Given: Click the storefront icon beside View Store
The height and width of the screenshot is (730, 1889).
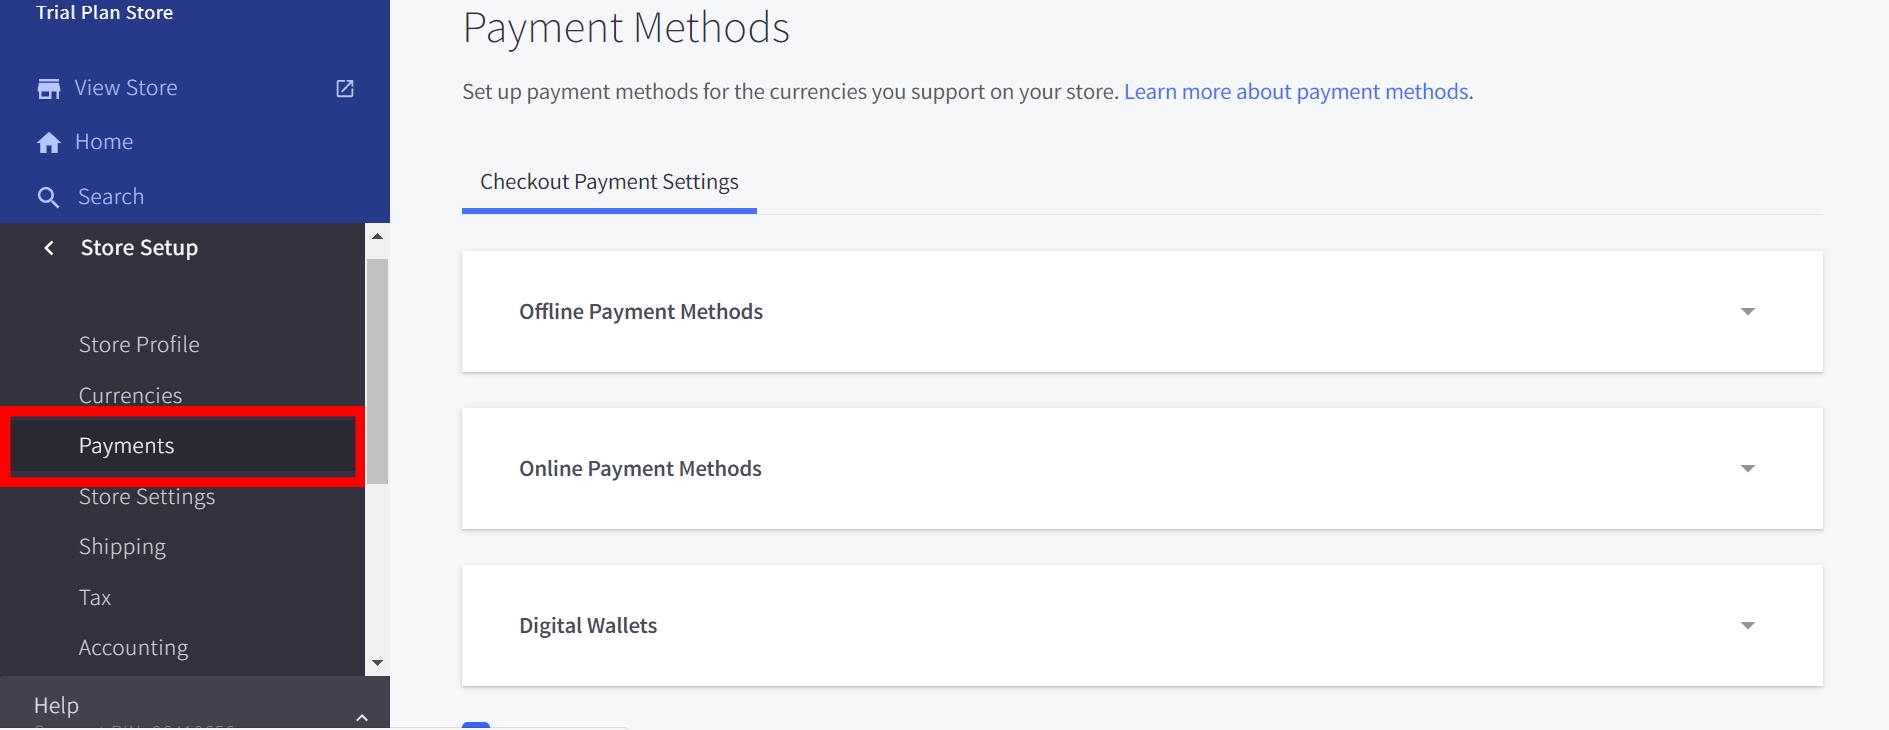Looking at the screenshot, I should point(48,89).
